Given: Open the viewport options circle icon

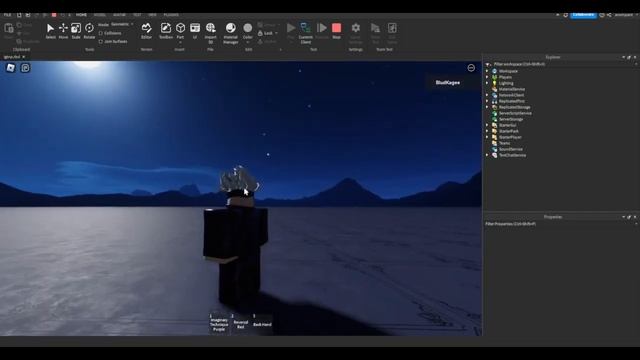Looking at the screenshot, I should tap(471, 68).
